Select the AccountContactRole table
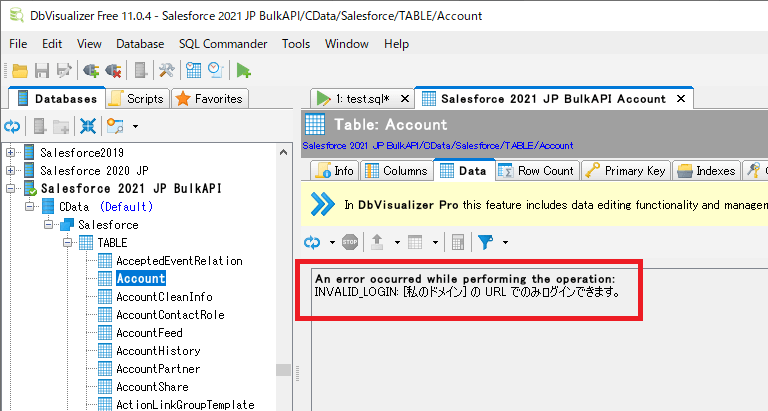The image size is (768, 411). coord(170,314)
